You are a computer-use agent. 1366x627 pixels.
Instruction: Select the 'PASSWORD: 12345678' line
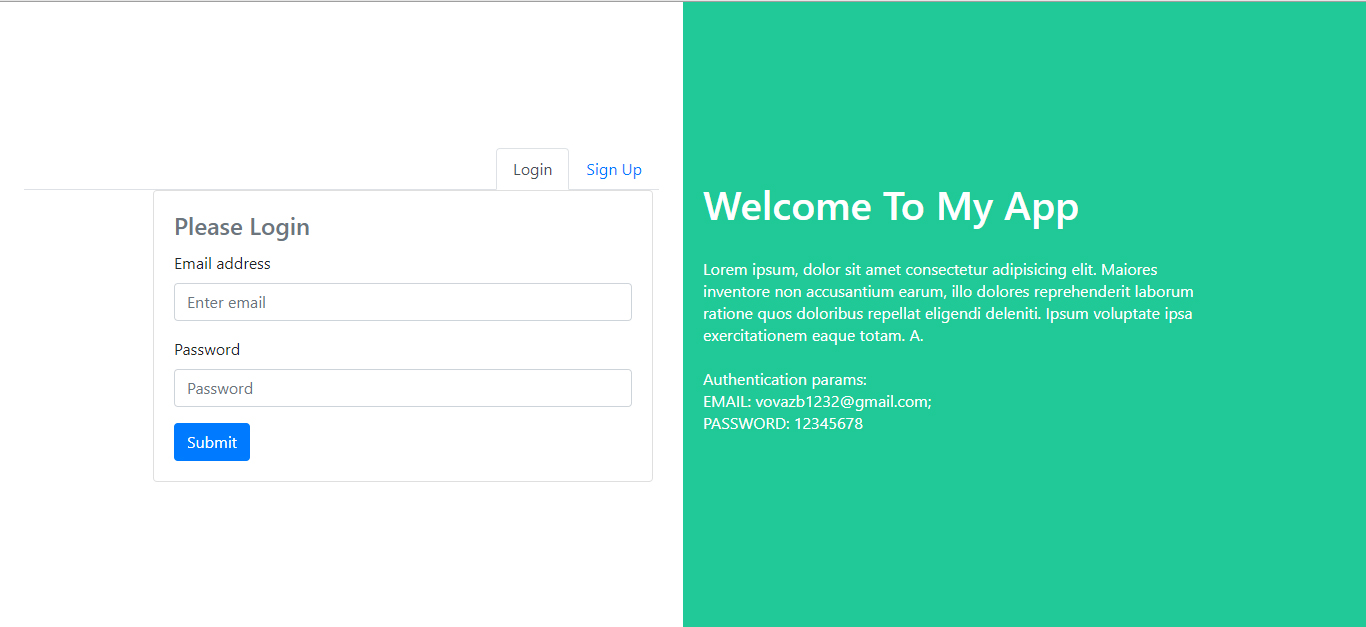point(783,424)
